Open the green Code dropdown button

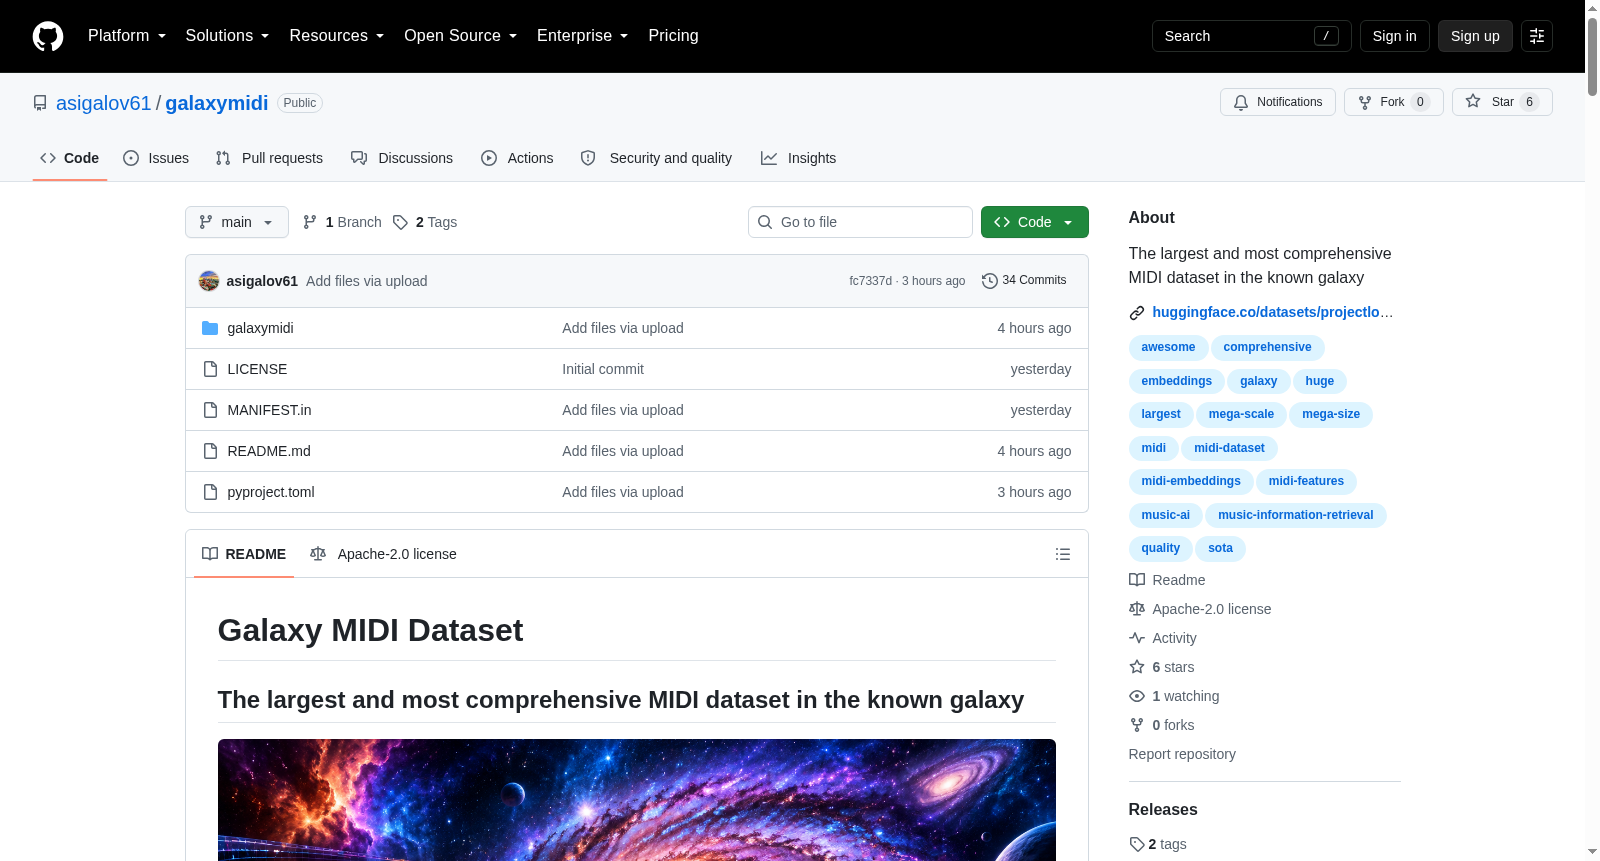(1035, 222)
